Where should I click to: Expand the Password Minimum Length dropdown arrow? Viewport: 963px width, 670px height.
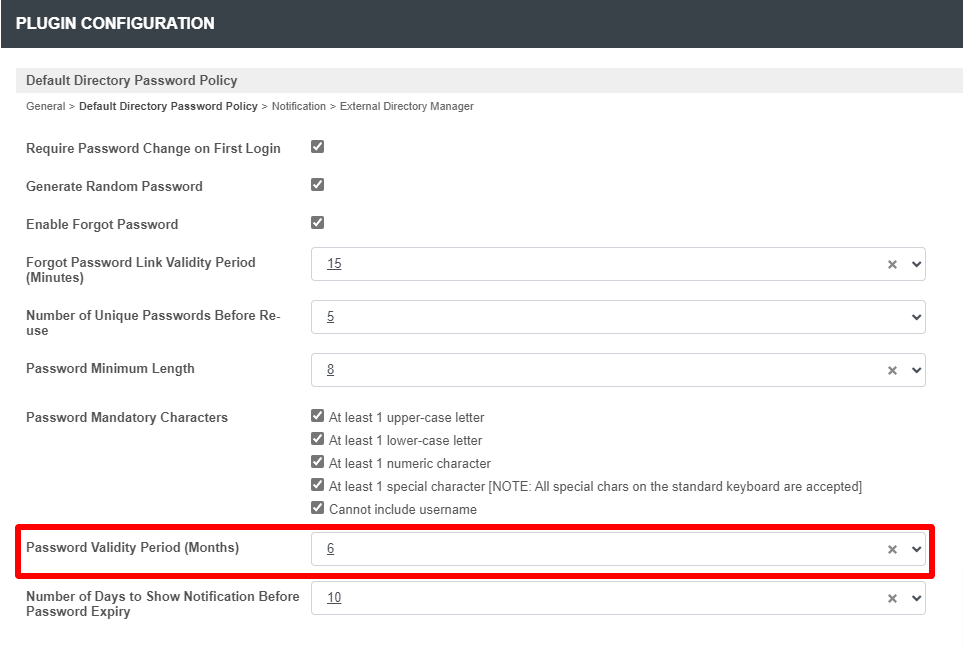pyautogui.click(x=916, y=370)
